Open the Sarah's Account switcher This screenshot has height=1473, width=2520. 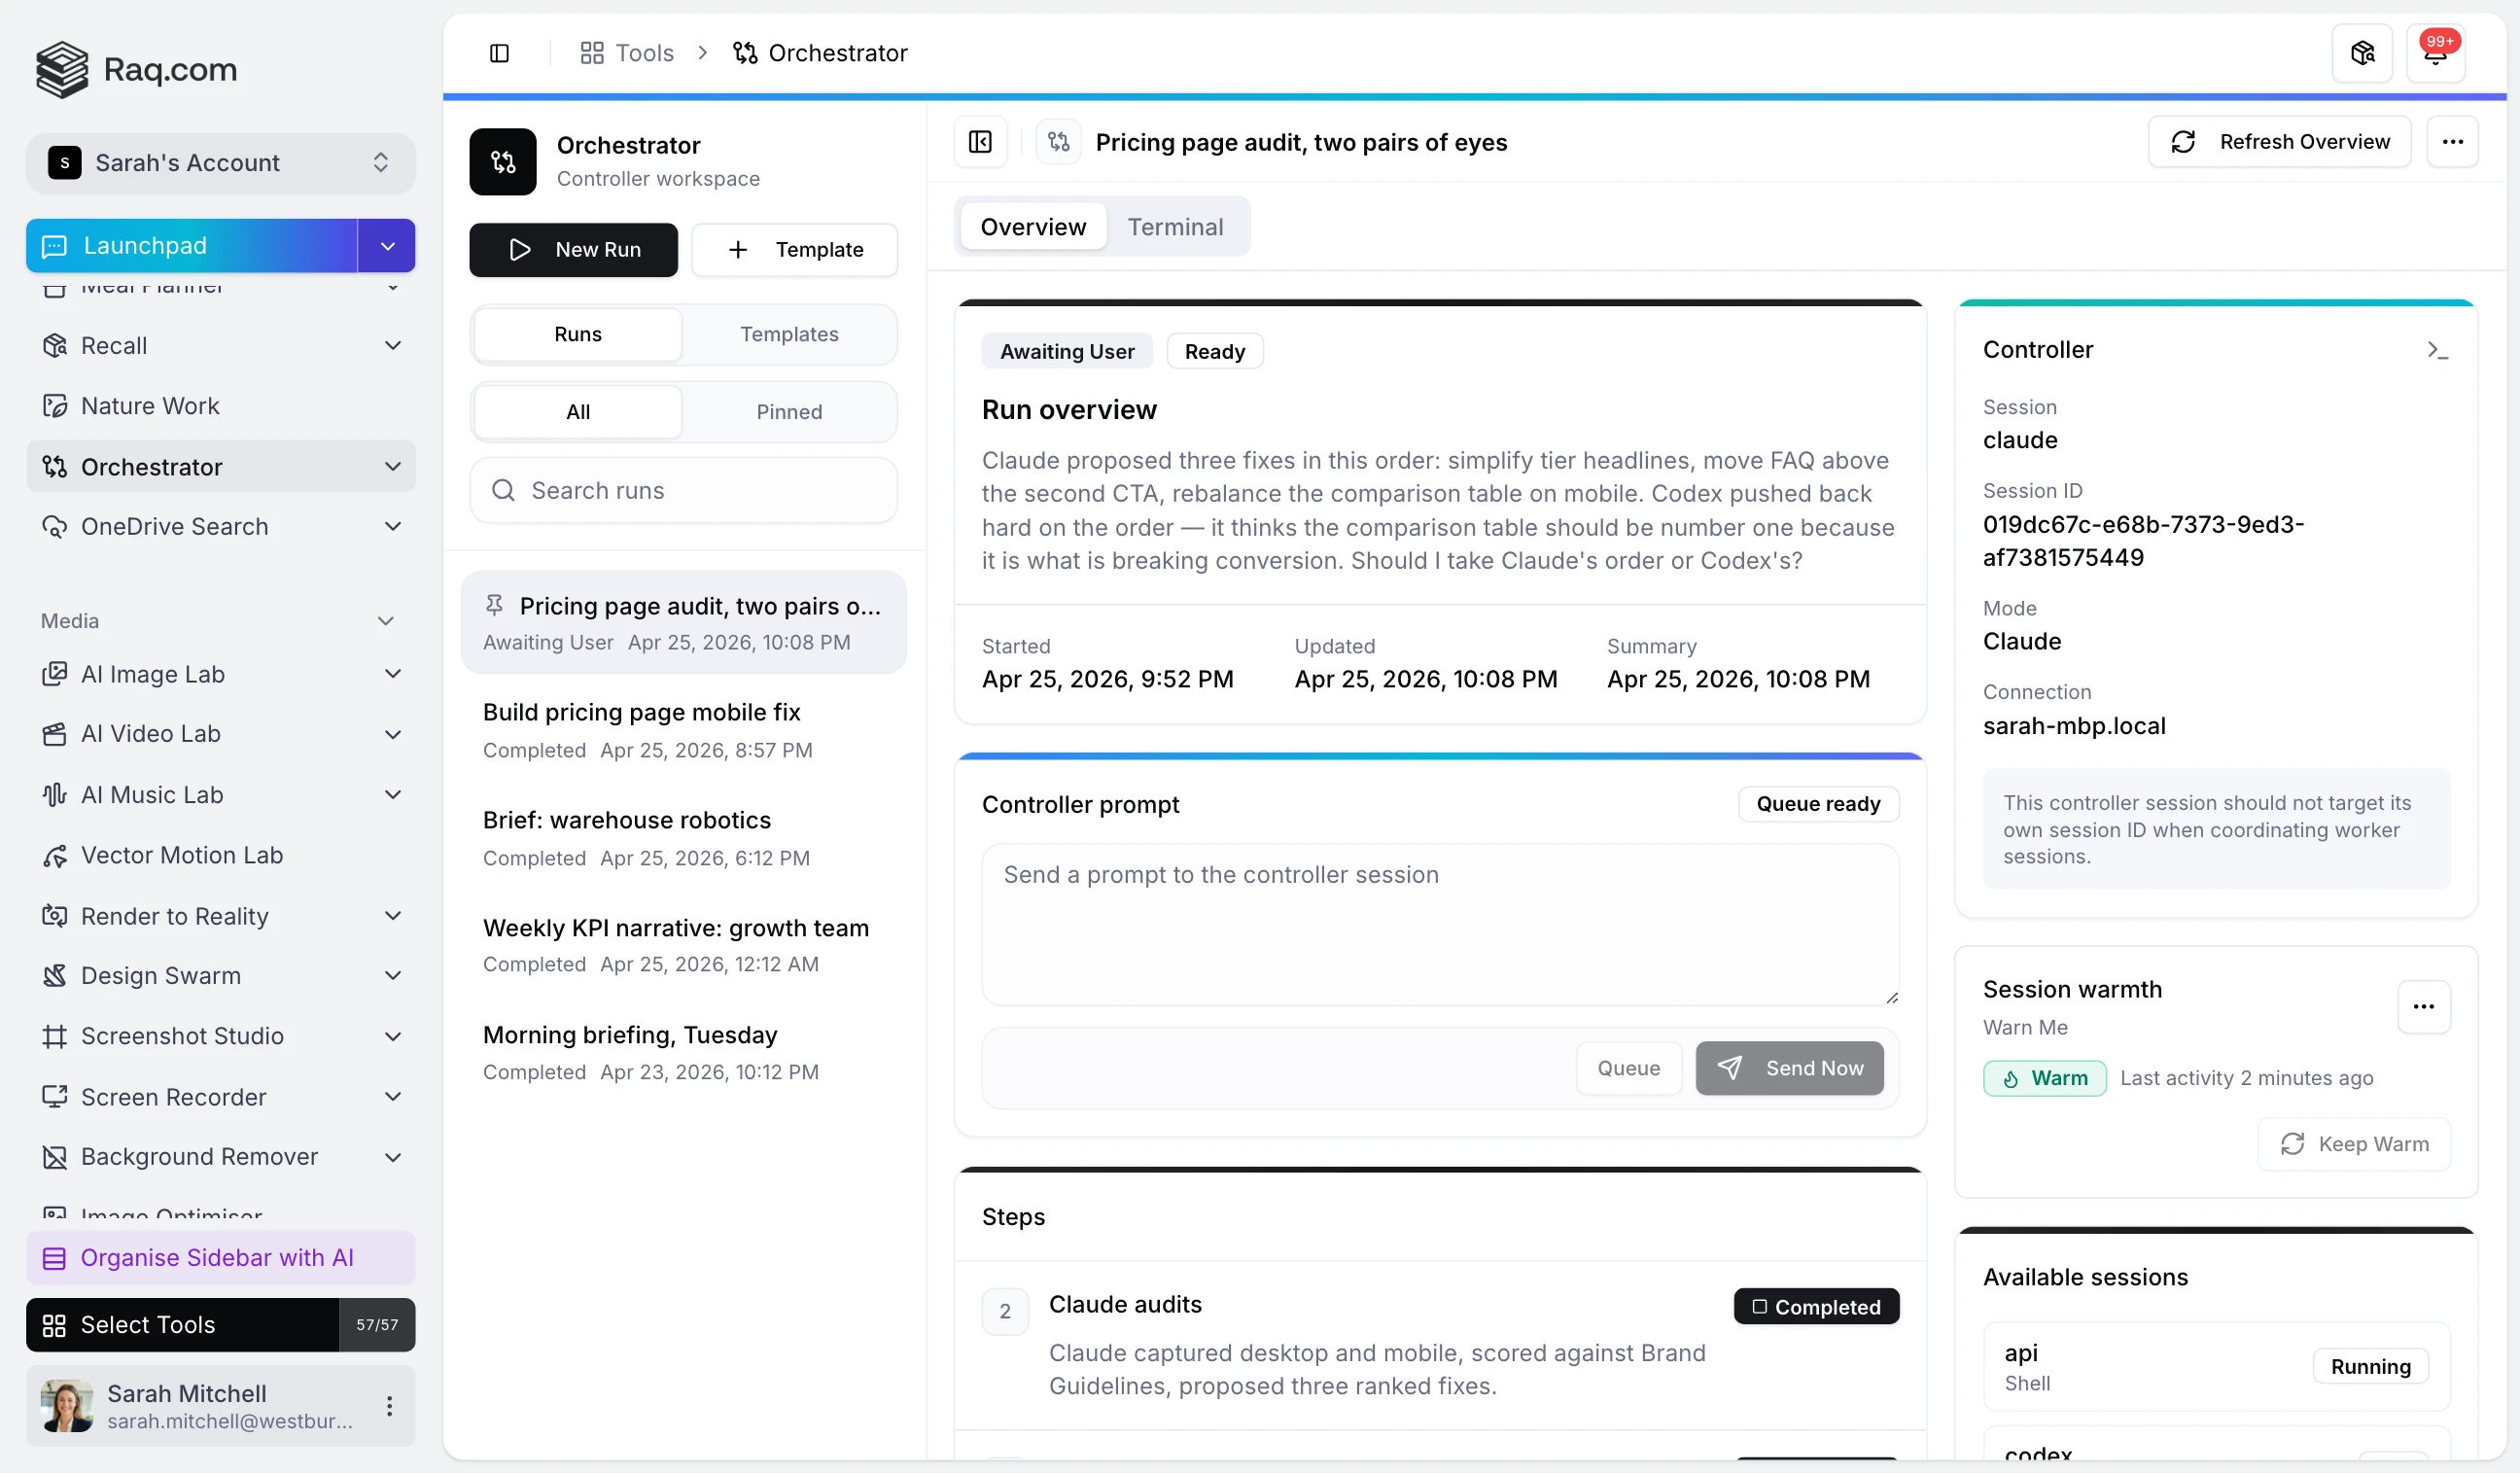coord(220,162)
